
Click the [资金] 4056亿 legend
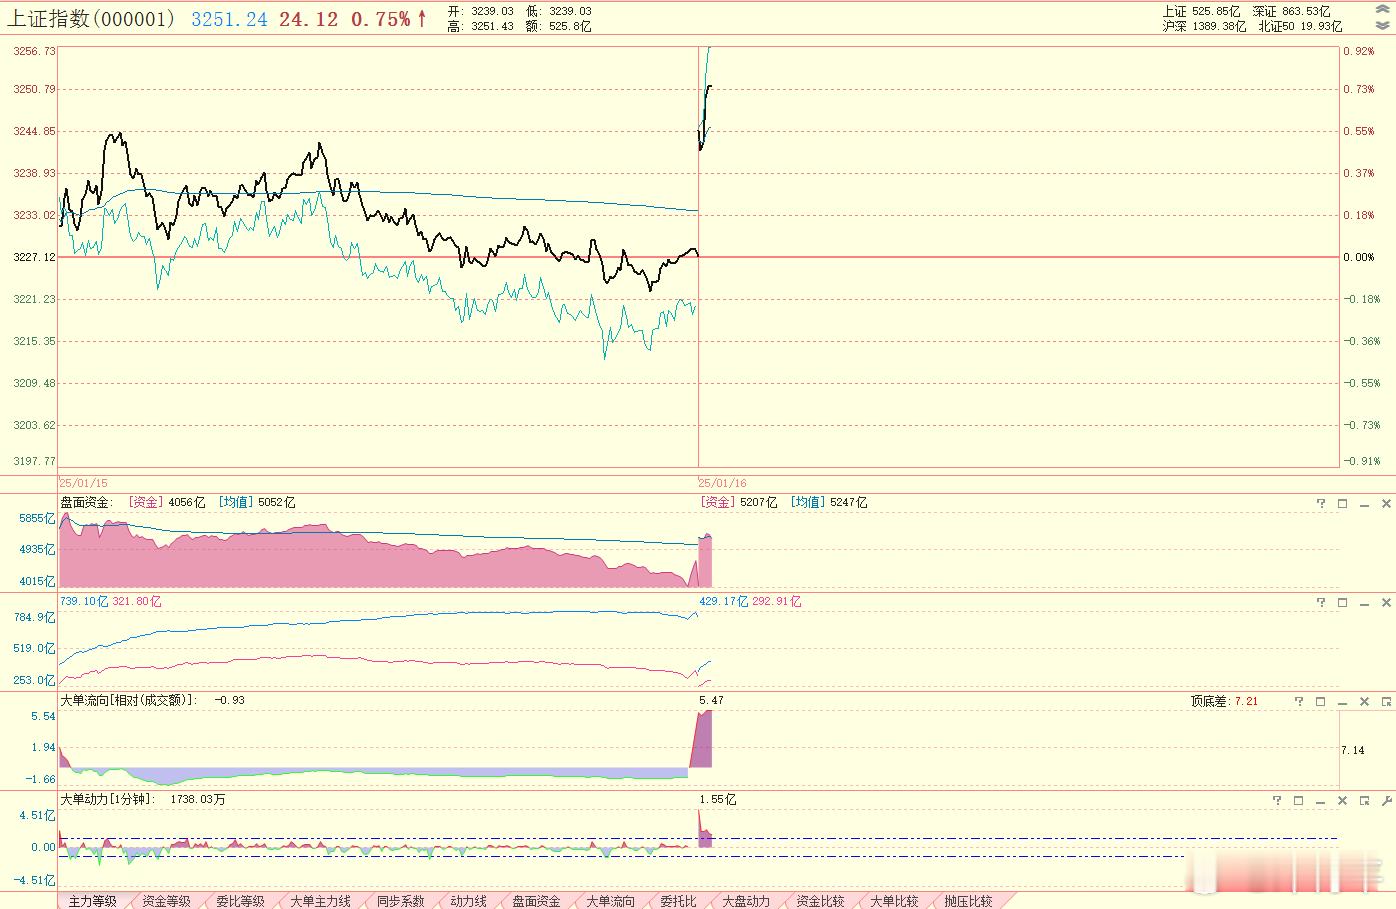(x=166, y=503)
